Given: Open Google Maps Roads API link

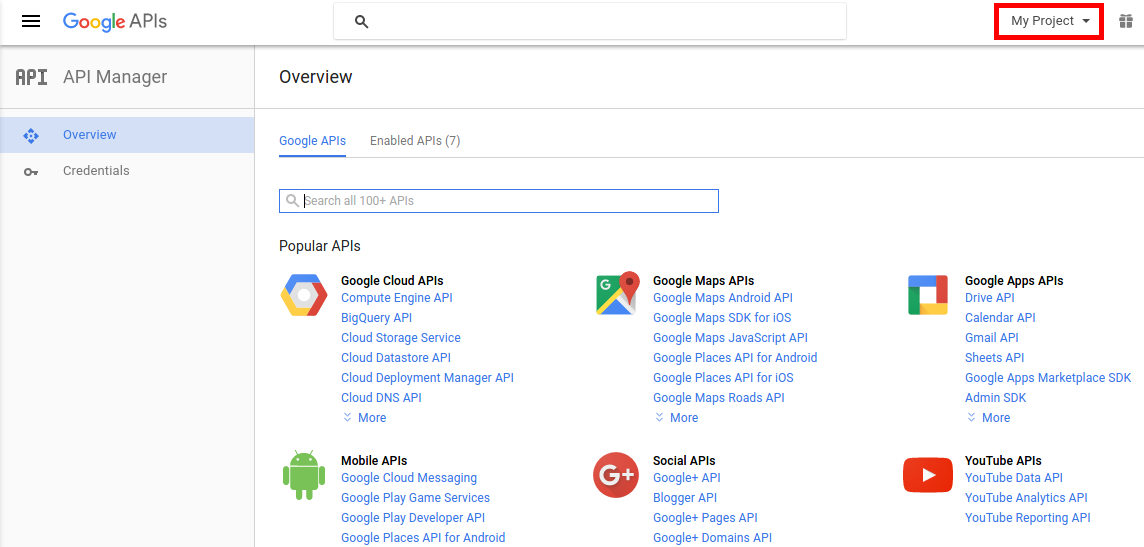Looking at the screenshot, I should [x=719, y=397].
